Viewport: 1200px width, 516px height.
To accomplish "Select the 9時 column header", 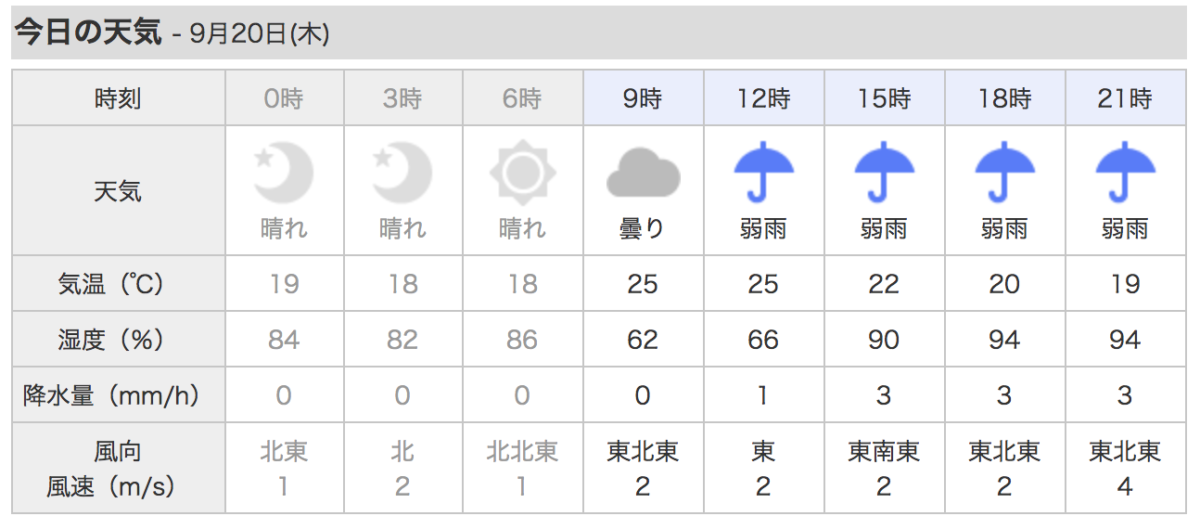I will 643,98.
